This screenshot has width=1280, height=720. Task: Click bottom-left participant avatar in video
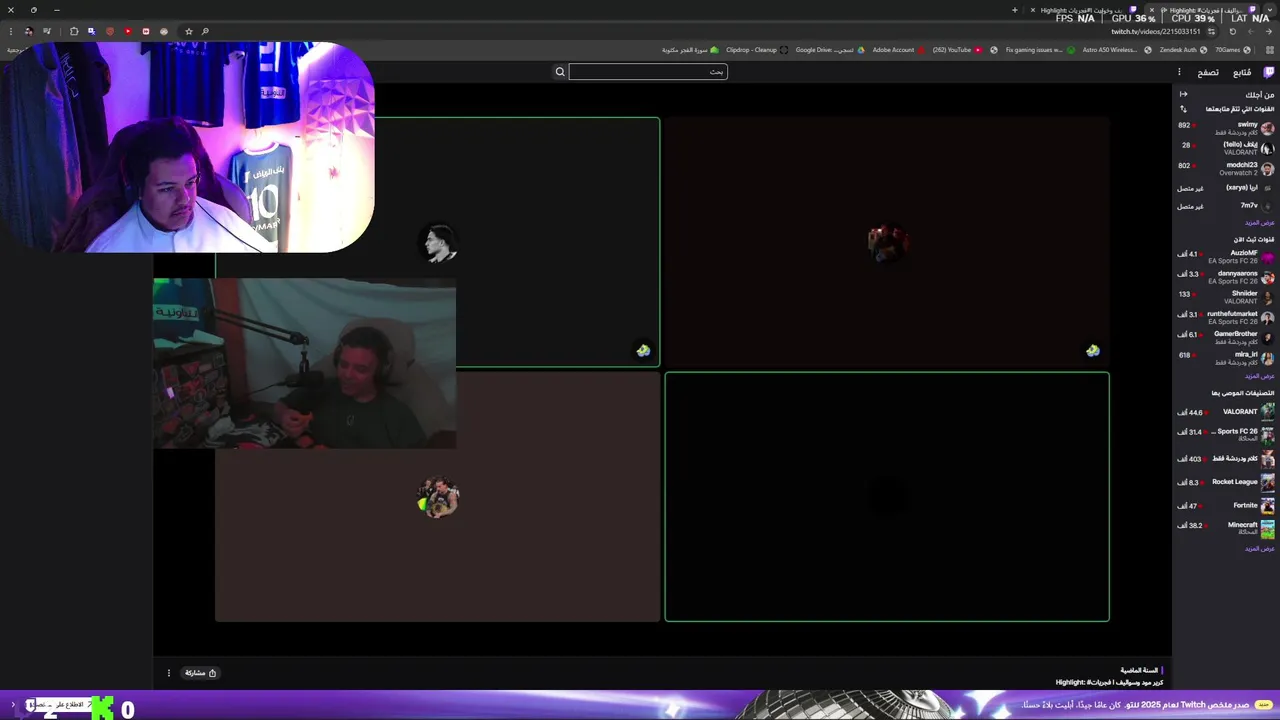tap(438, 497)
